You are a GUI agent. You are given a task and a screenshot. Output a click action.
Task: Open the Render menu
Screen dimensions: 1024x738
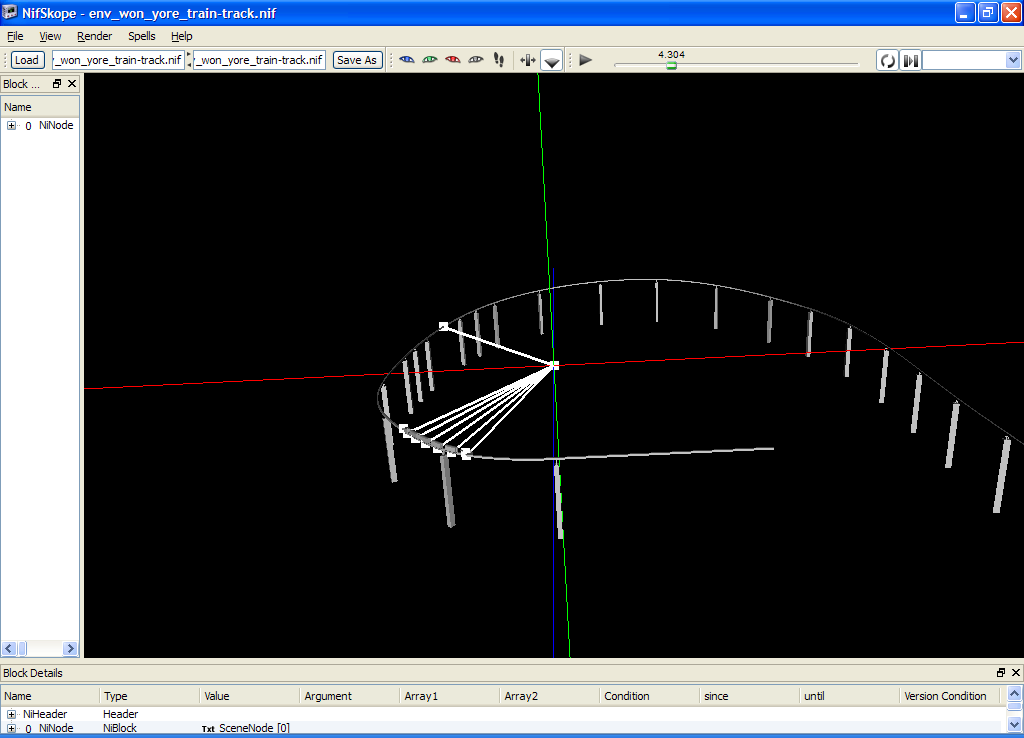[95, 36]
